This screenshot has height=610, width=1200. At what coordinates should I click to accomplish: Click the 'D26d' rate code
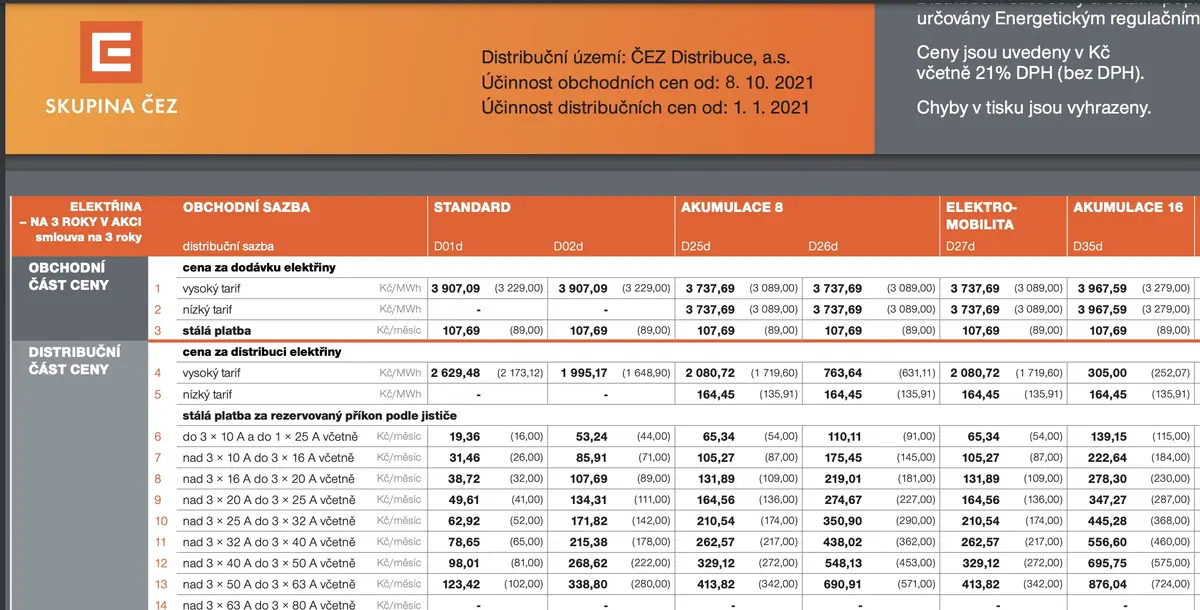click(x=823, y=245)
